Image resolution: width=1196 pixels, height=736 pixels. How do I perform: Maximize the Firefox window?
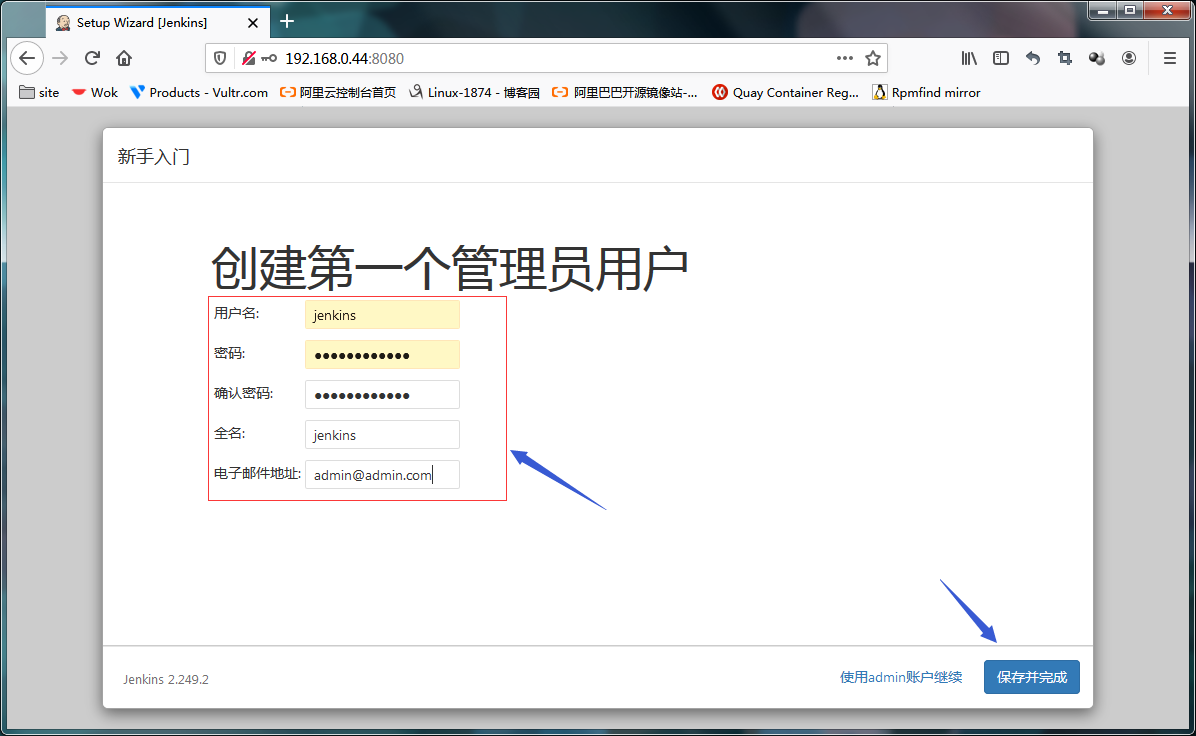[1130, 11]
